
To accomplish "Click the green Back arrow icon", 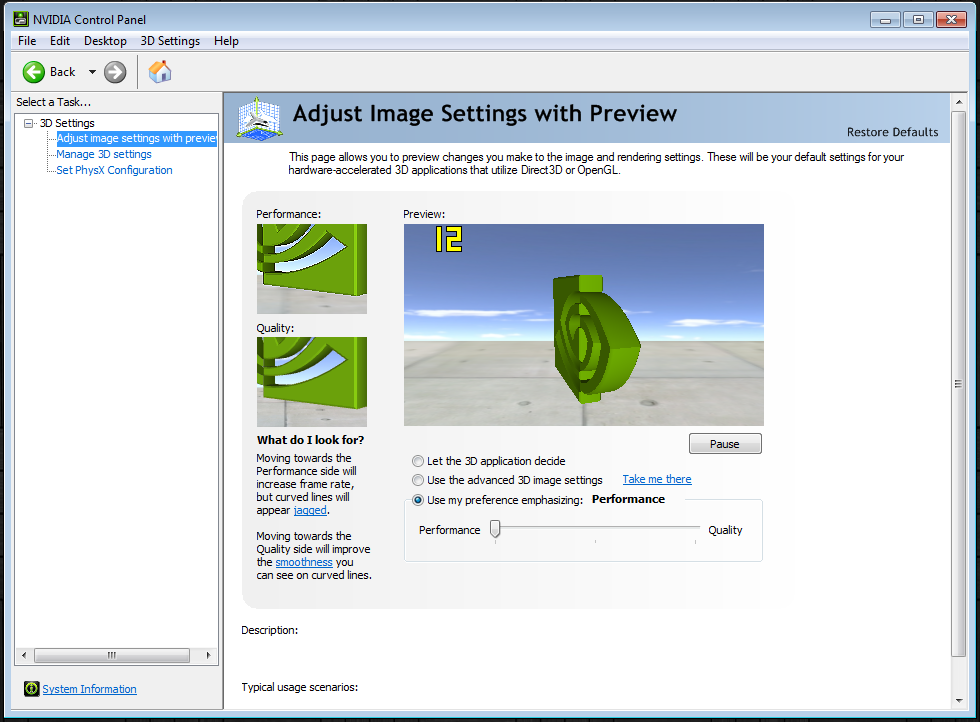I will click(34, 72).
